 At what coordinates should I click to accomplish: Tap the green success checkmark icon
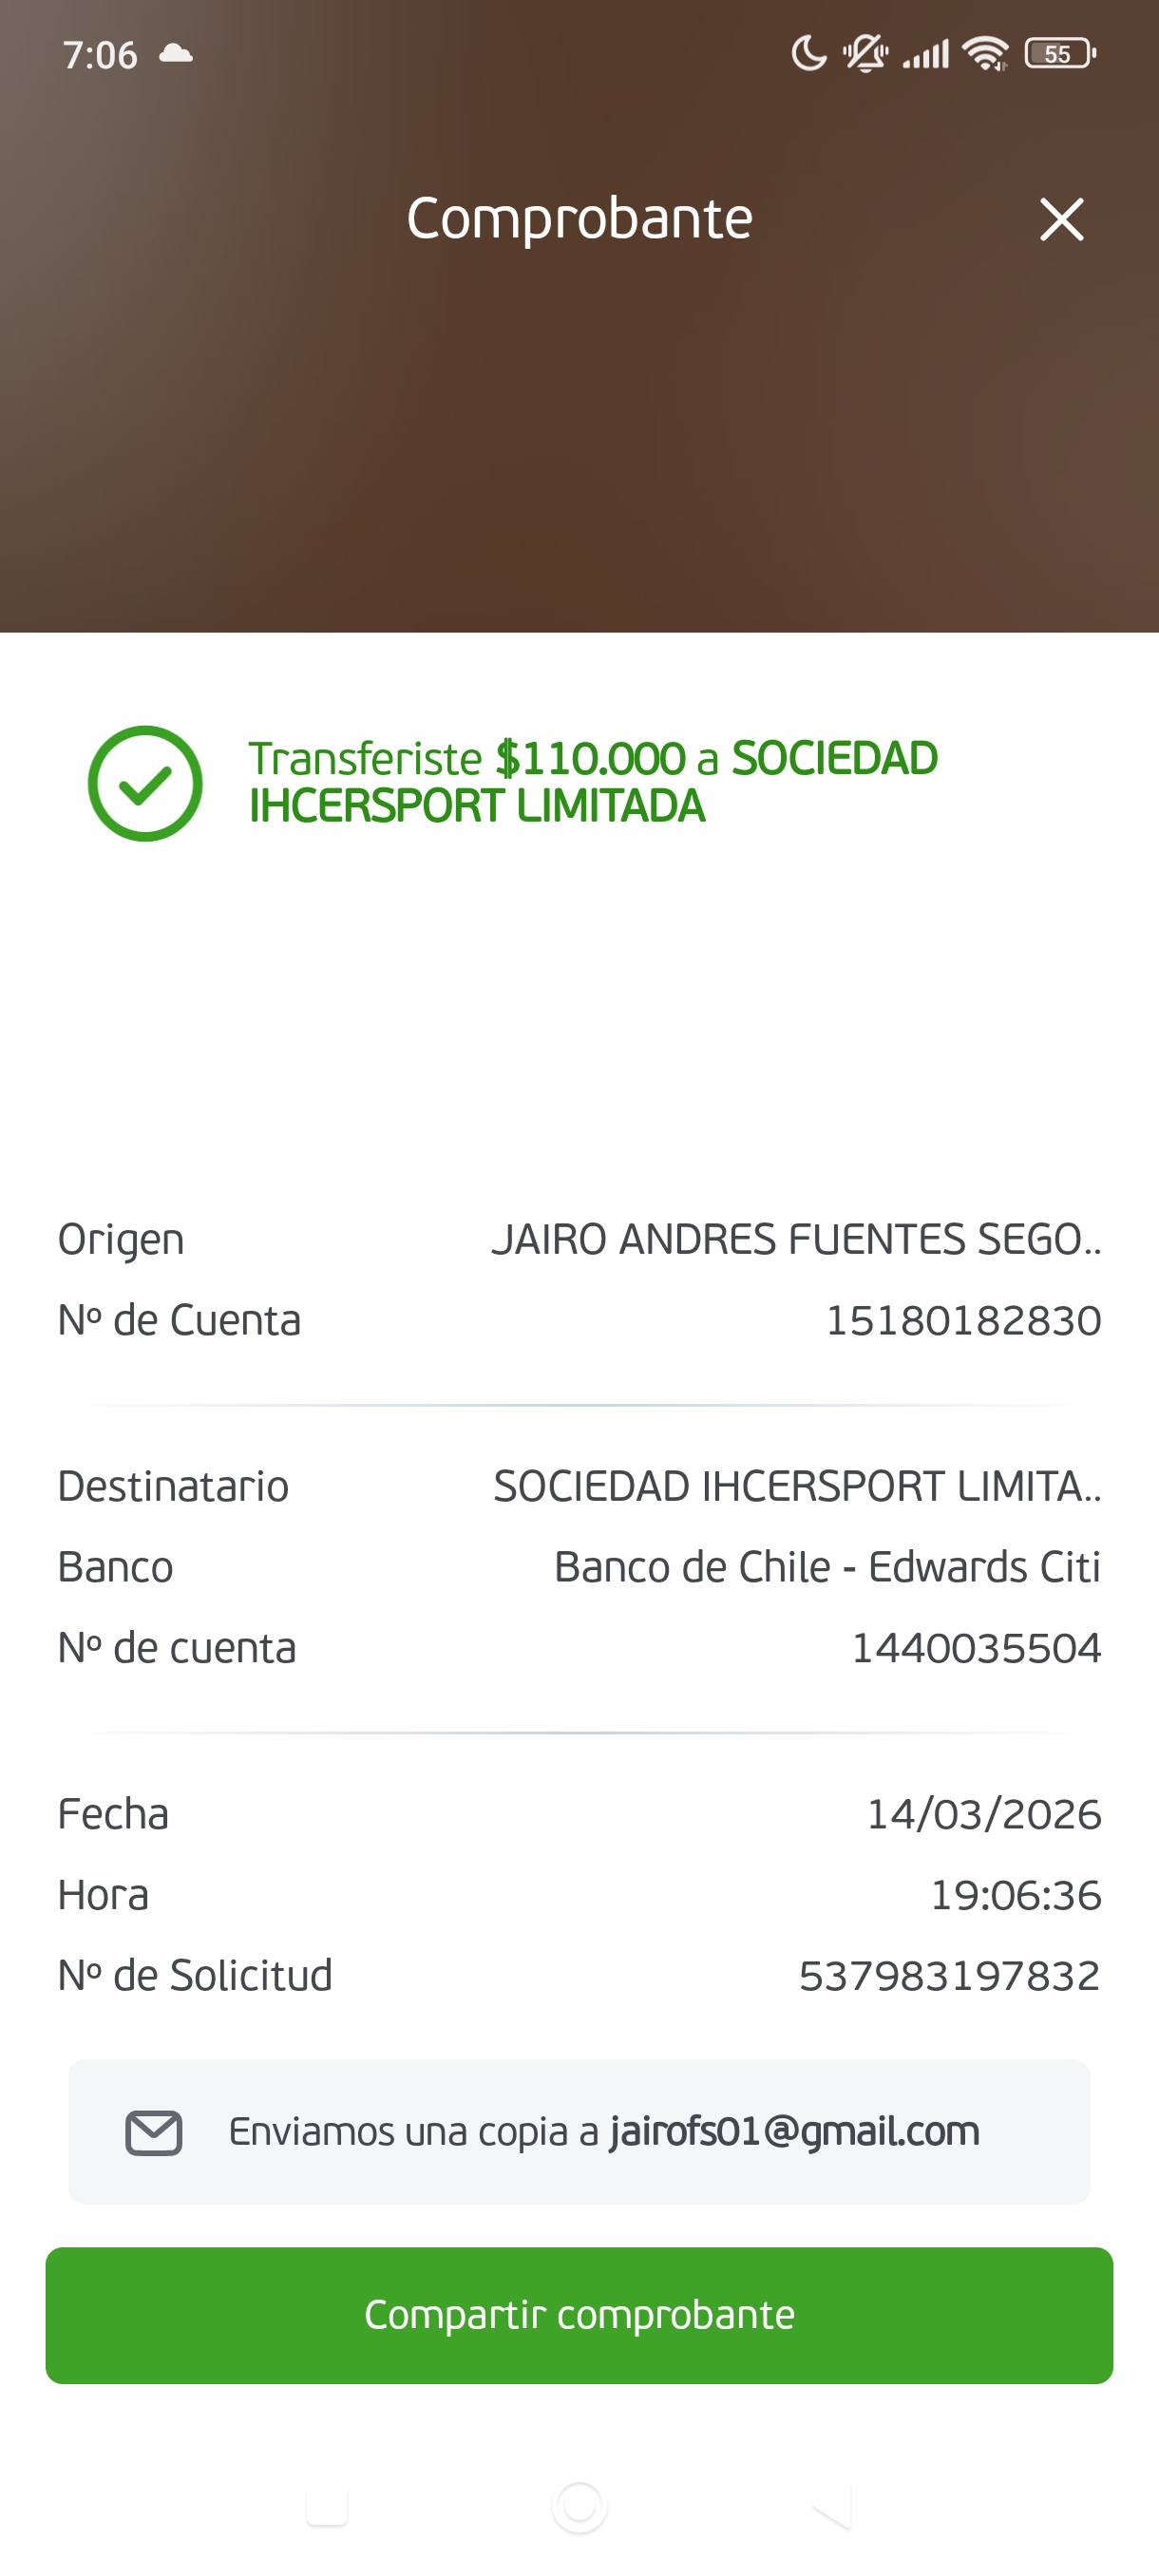[x=145, y=783]
